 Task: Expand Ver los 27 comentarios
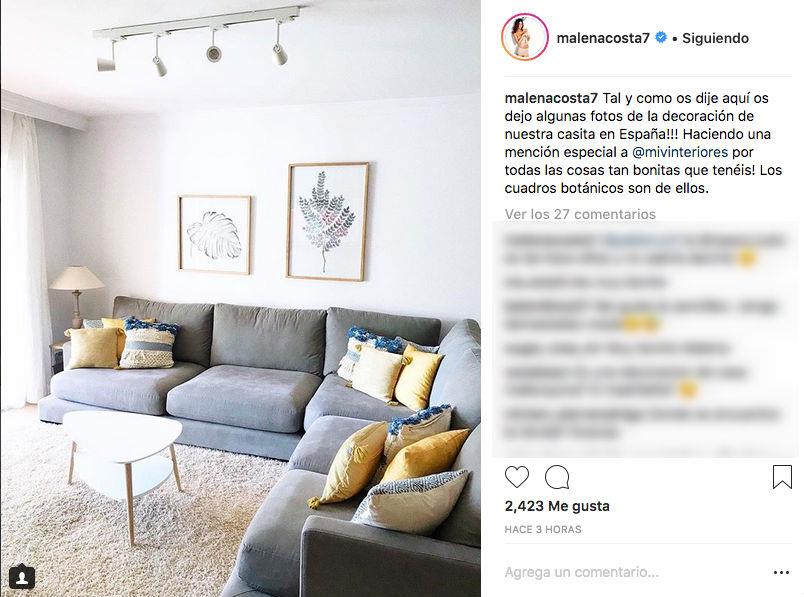tap(580, 214)
